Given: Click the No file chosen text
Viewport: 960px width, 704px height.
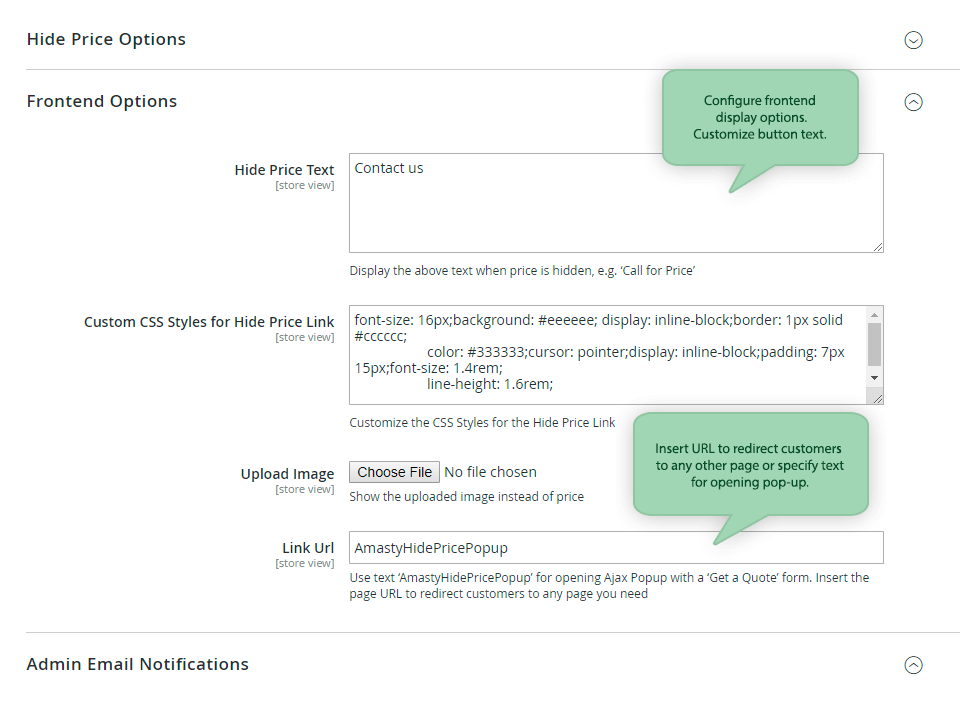Looking at the screenshot, I should [x=490, y=472].
